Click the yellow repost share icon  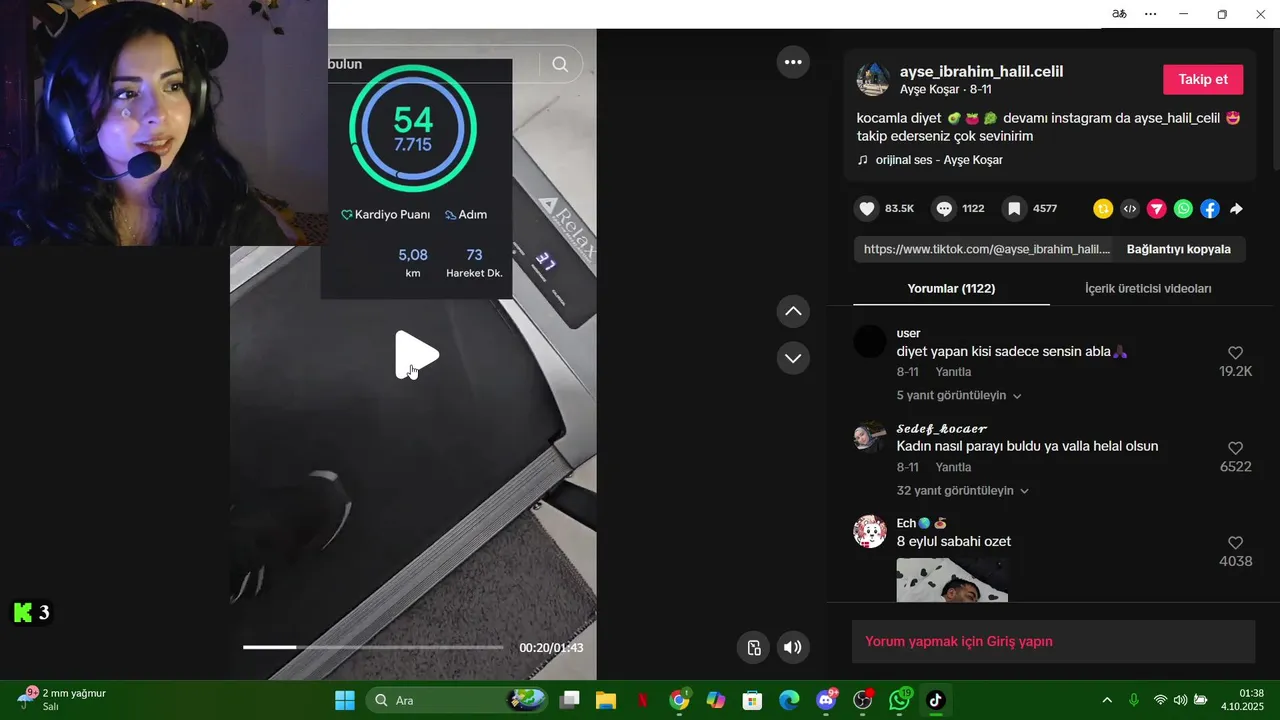(x=1103, y=209)
